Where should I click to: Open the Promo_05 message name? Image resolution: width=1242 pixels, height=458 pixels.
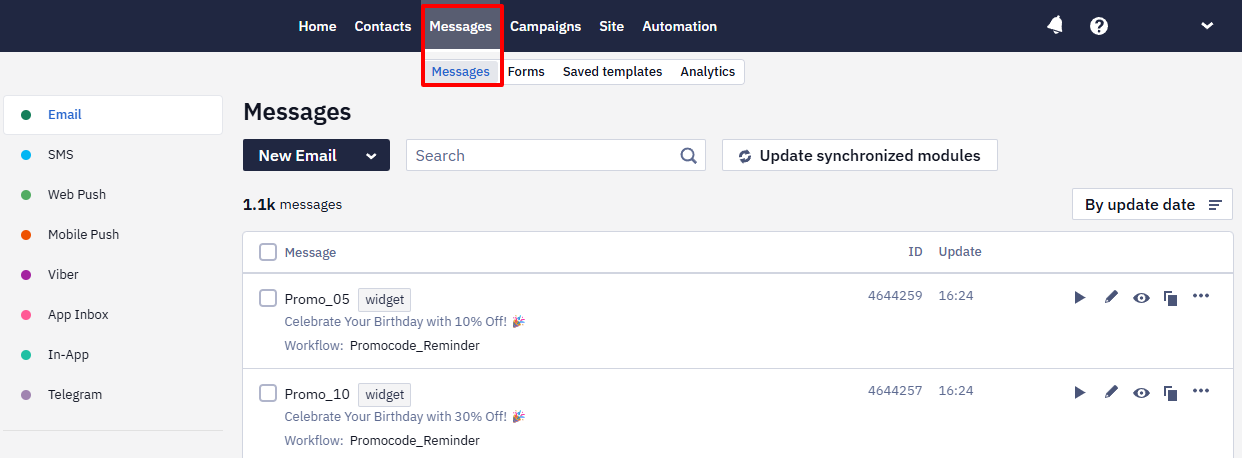click(x=317, y=299)
